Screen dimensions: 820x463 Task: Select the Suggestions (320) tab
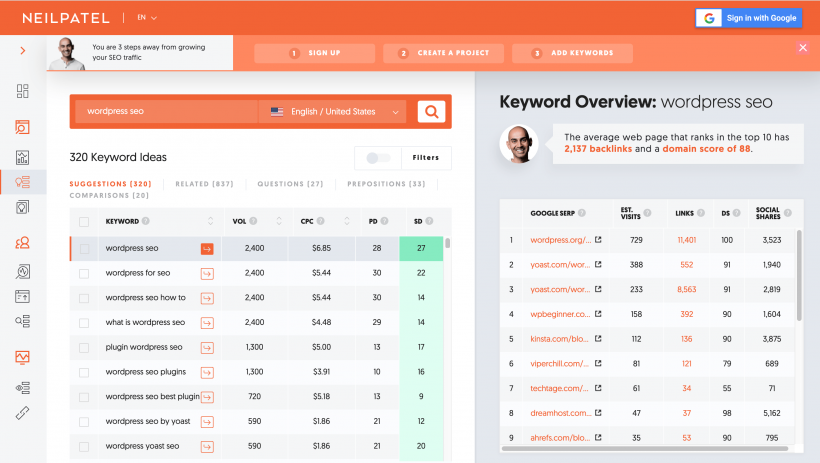tap(110, 184)
